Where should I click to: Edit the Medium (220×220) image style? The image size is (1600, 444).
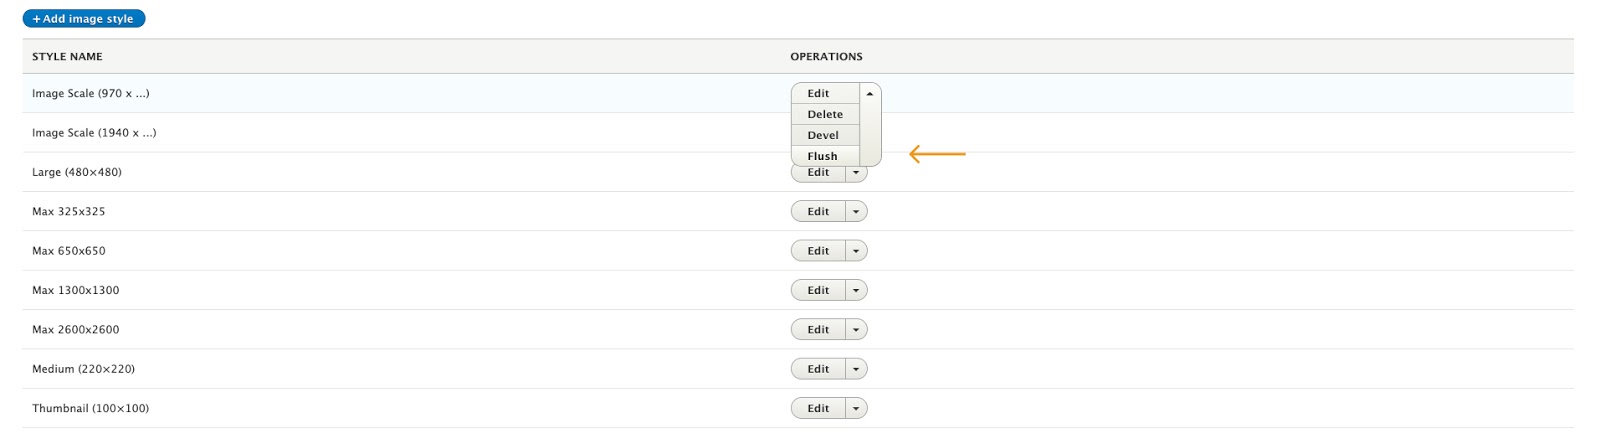pos(818,369)
